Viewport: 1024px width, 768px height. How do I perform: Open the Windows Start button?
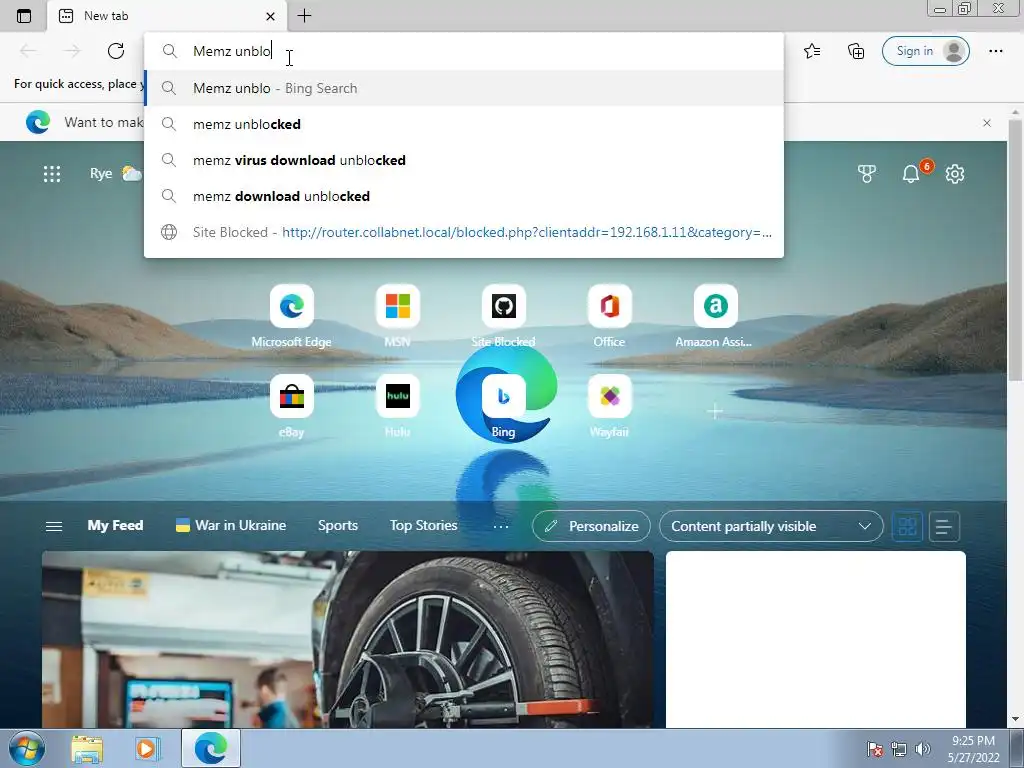[x=26, y=748]
